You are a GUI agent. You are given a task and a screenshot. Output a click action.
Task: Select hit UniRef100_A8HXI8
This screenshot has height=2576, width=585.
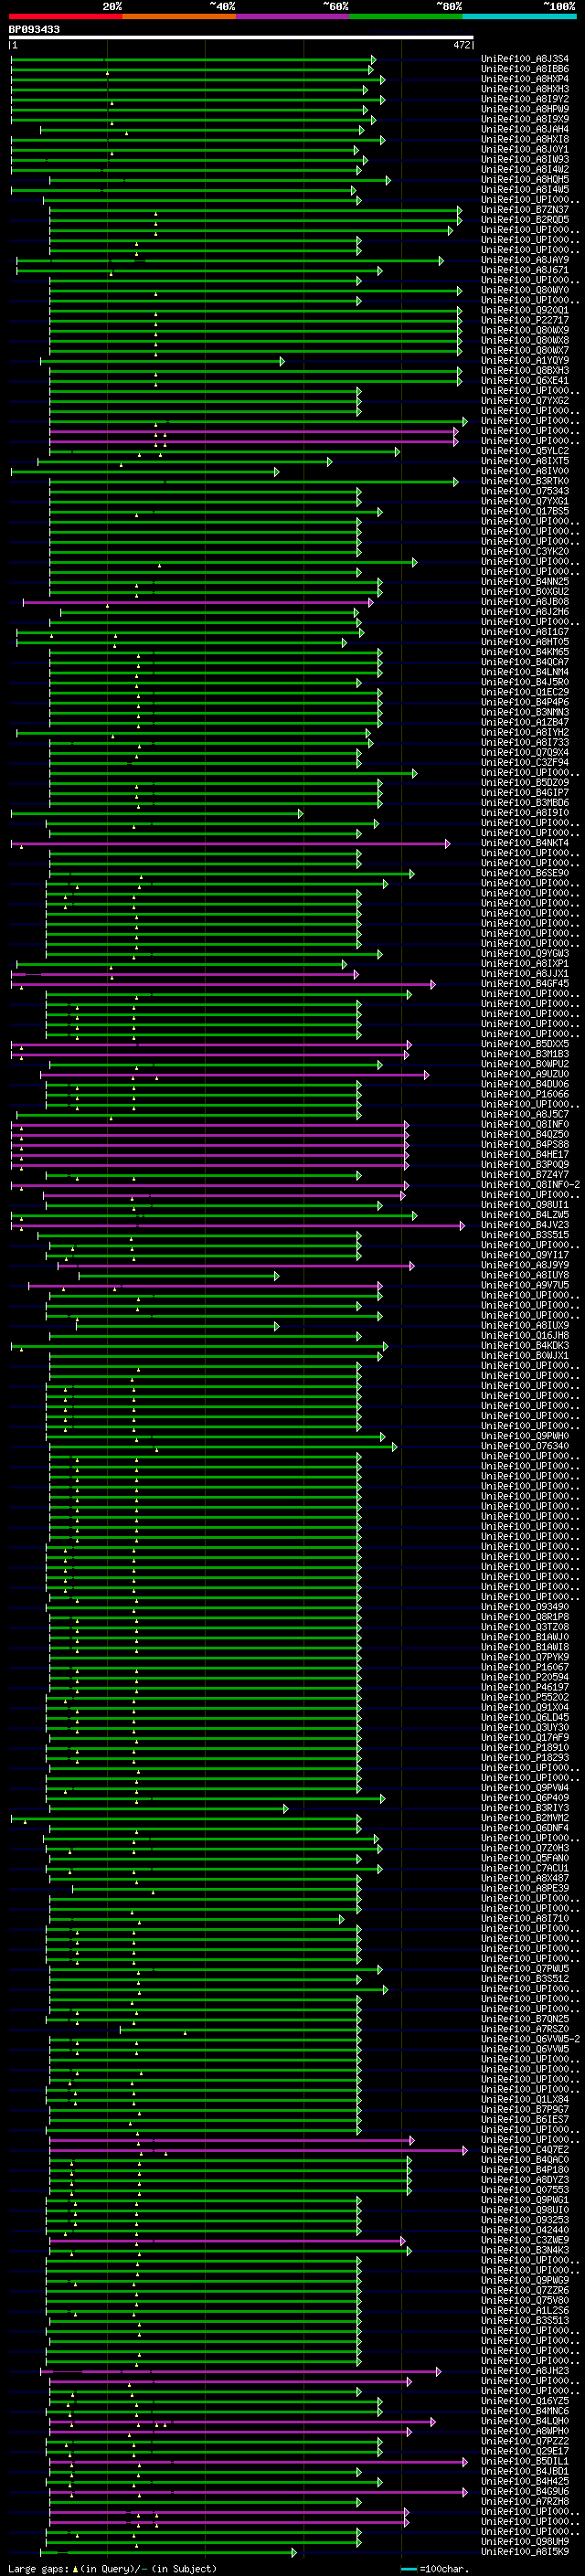(525, 139)
